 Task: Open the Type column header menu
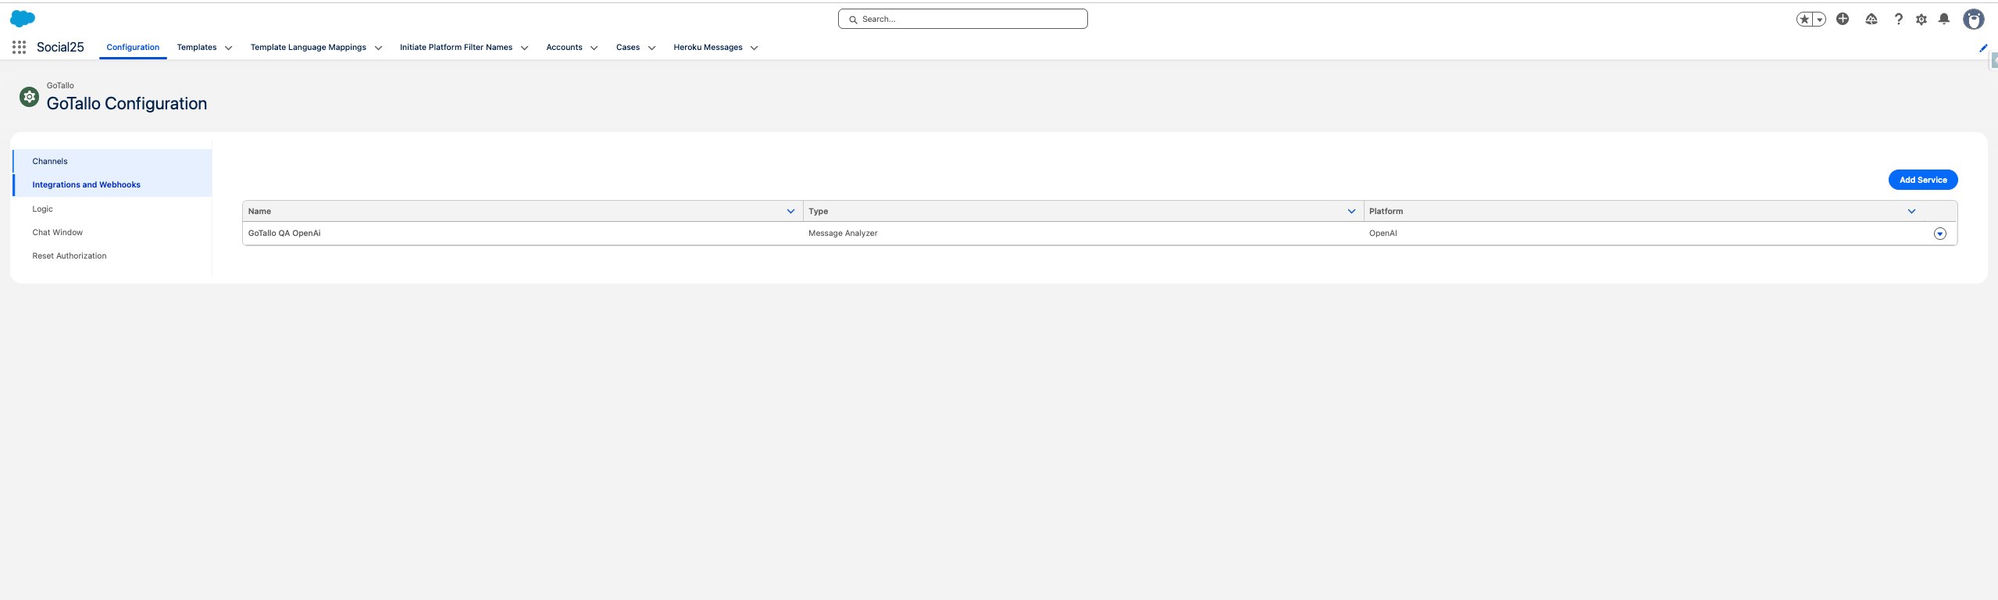point(1351,211)
